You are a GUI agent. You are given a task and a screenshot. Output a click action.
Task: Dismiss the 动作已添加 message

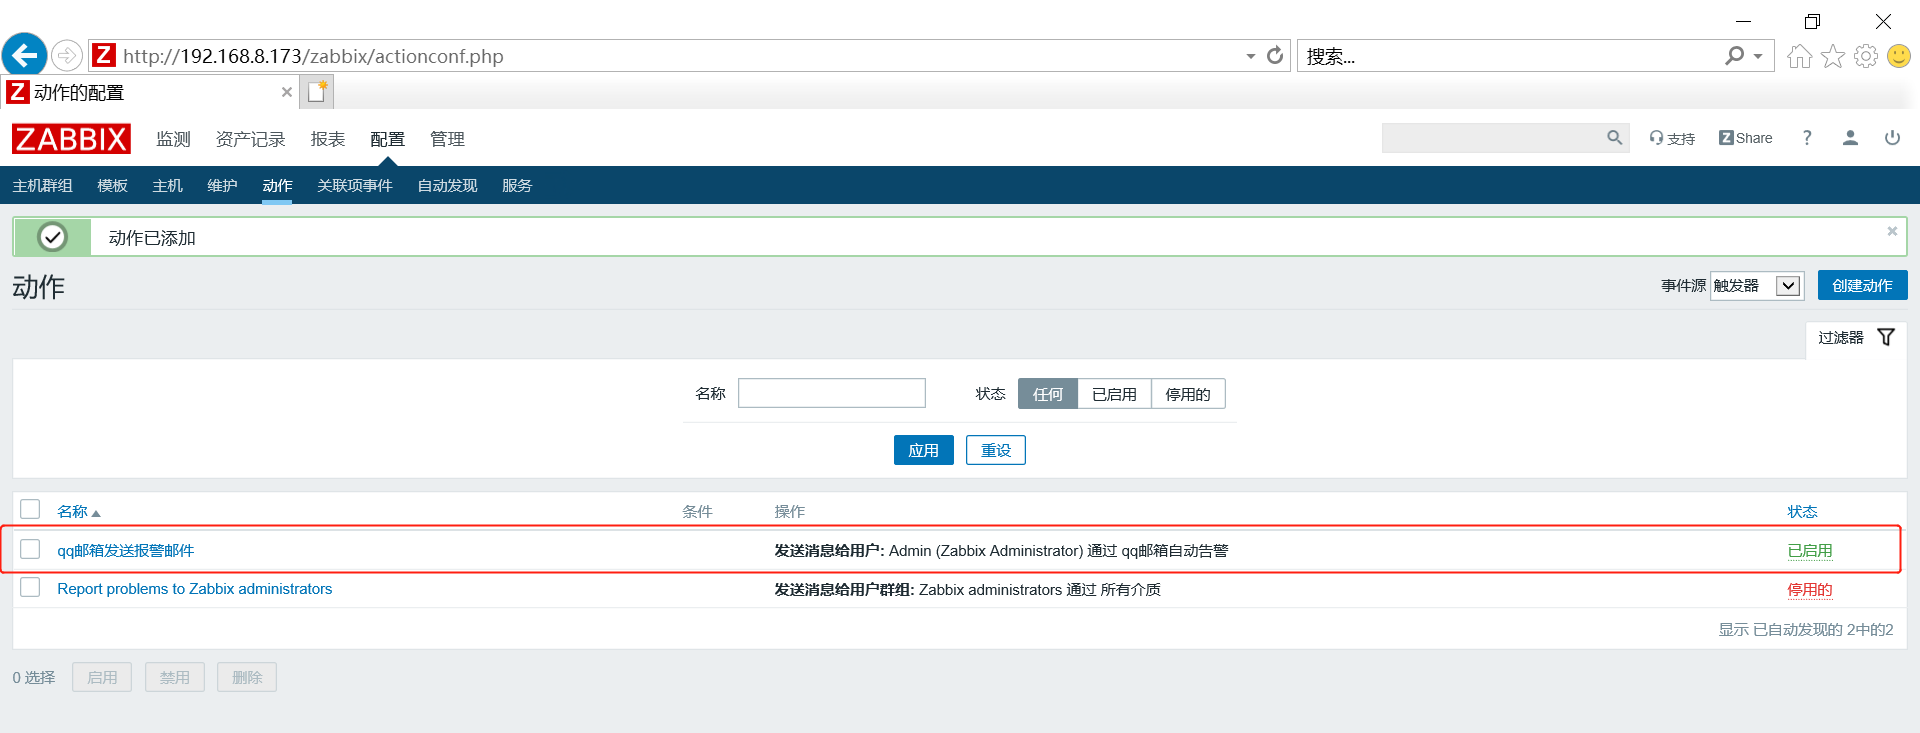point(1892,231)
